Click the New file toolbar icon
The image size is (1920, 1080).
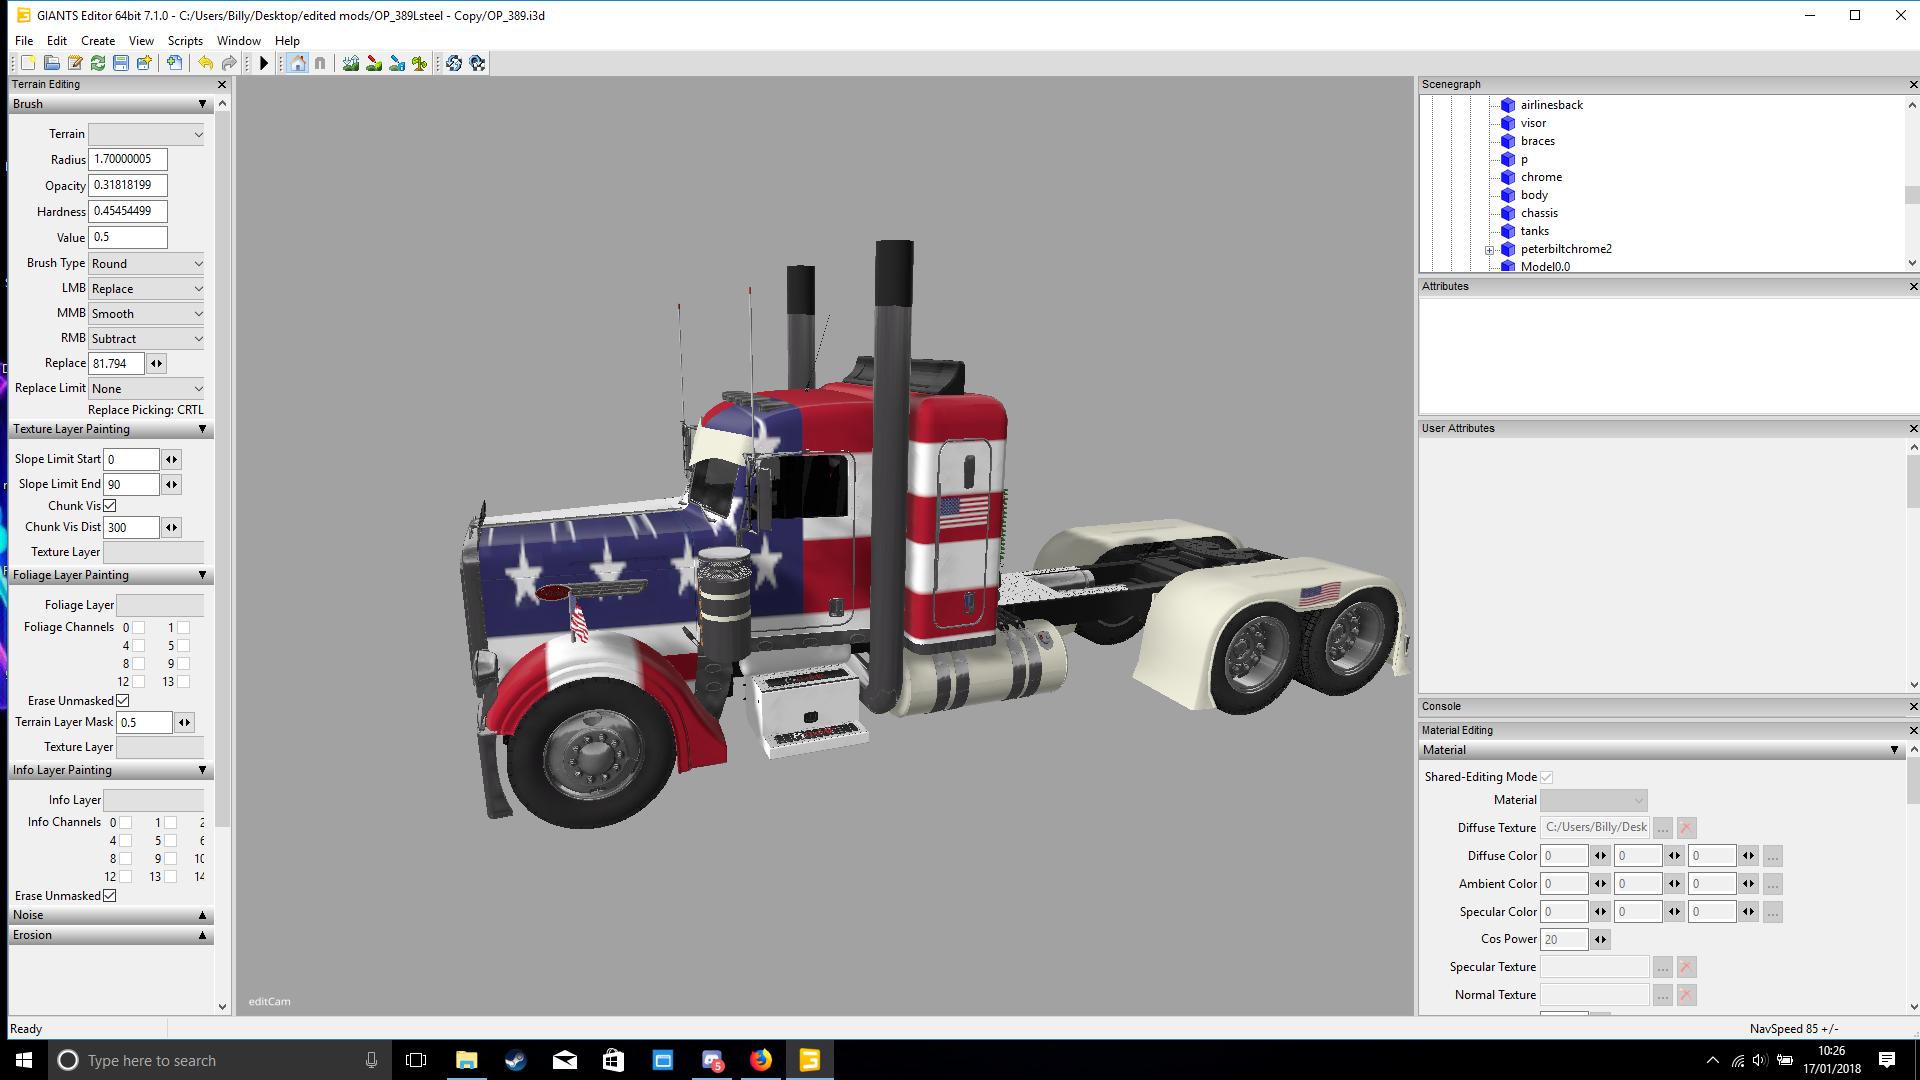(x=28, y=63)
